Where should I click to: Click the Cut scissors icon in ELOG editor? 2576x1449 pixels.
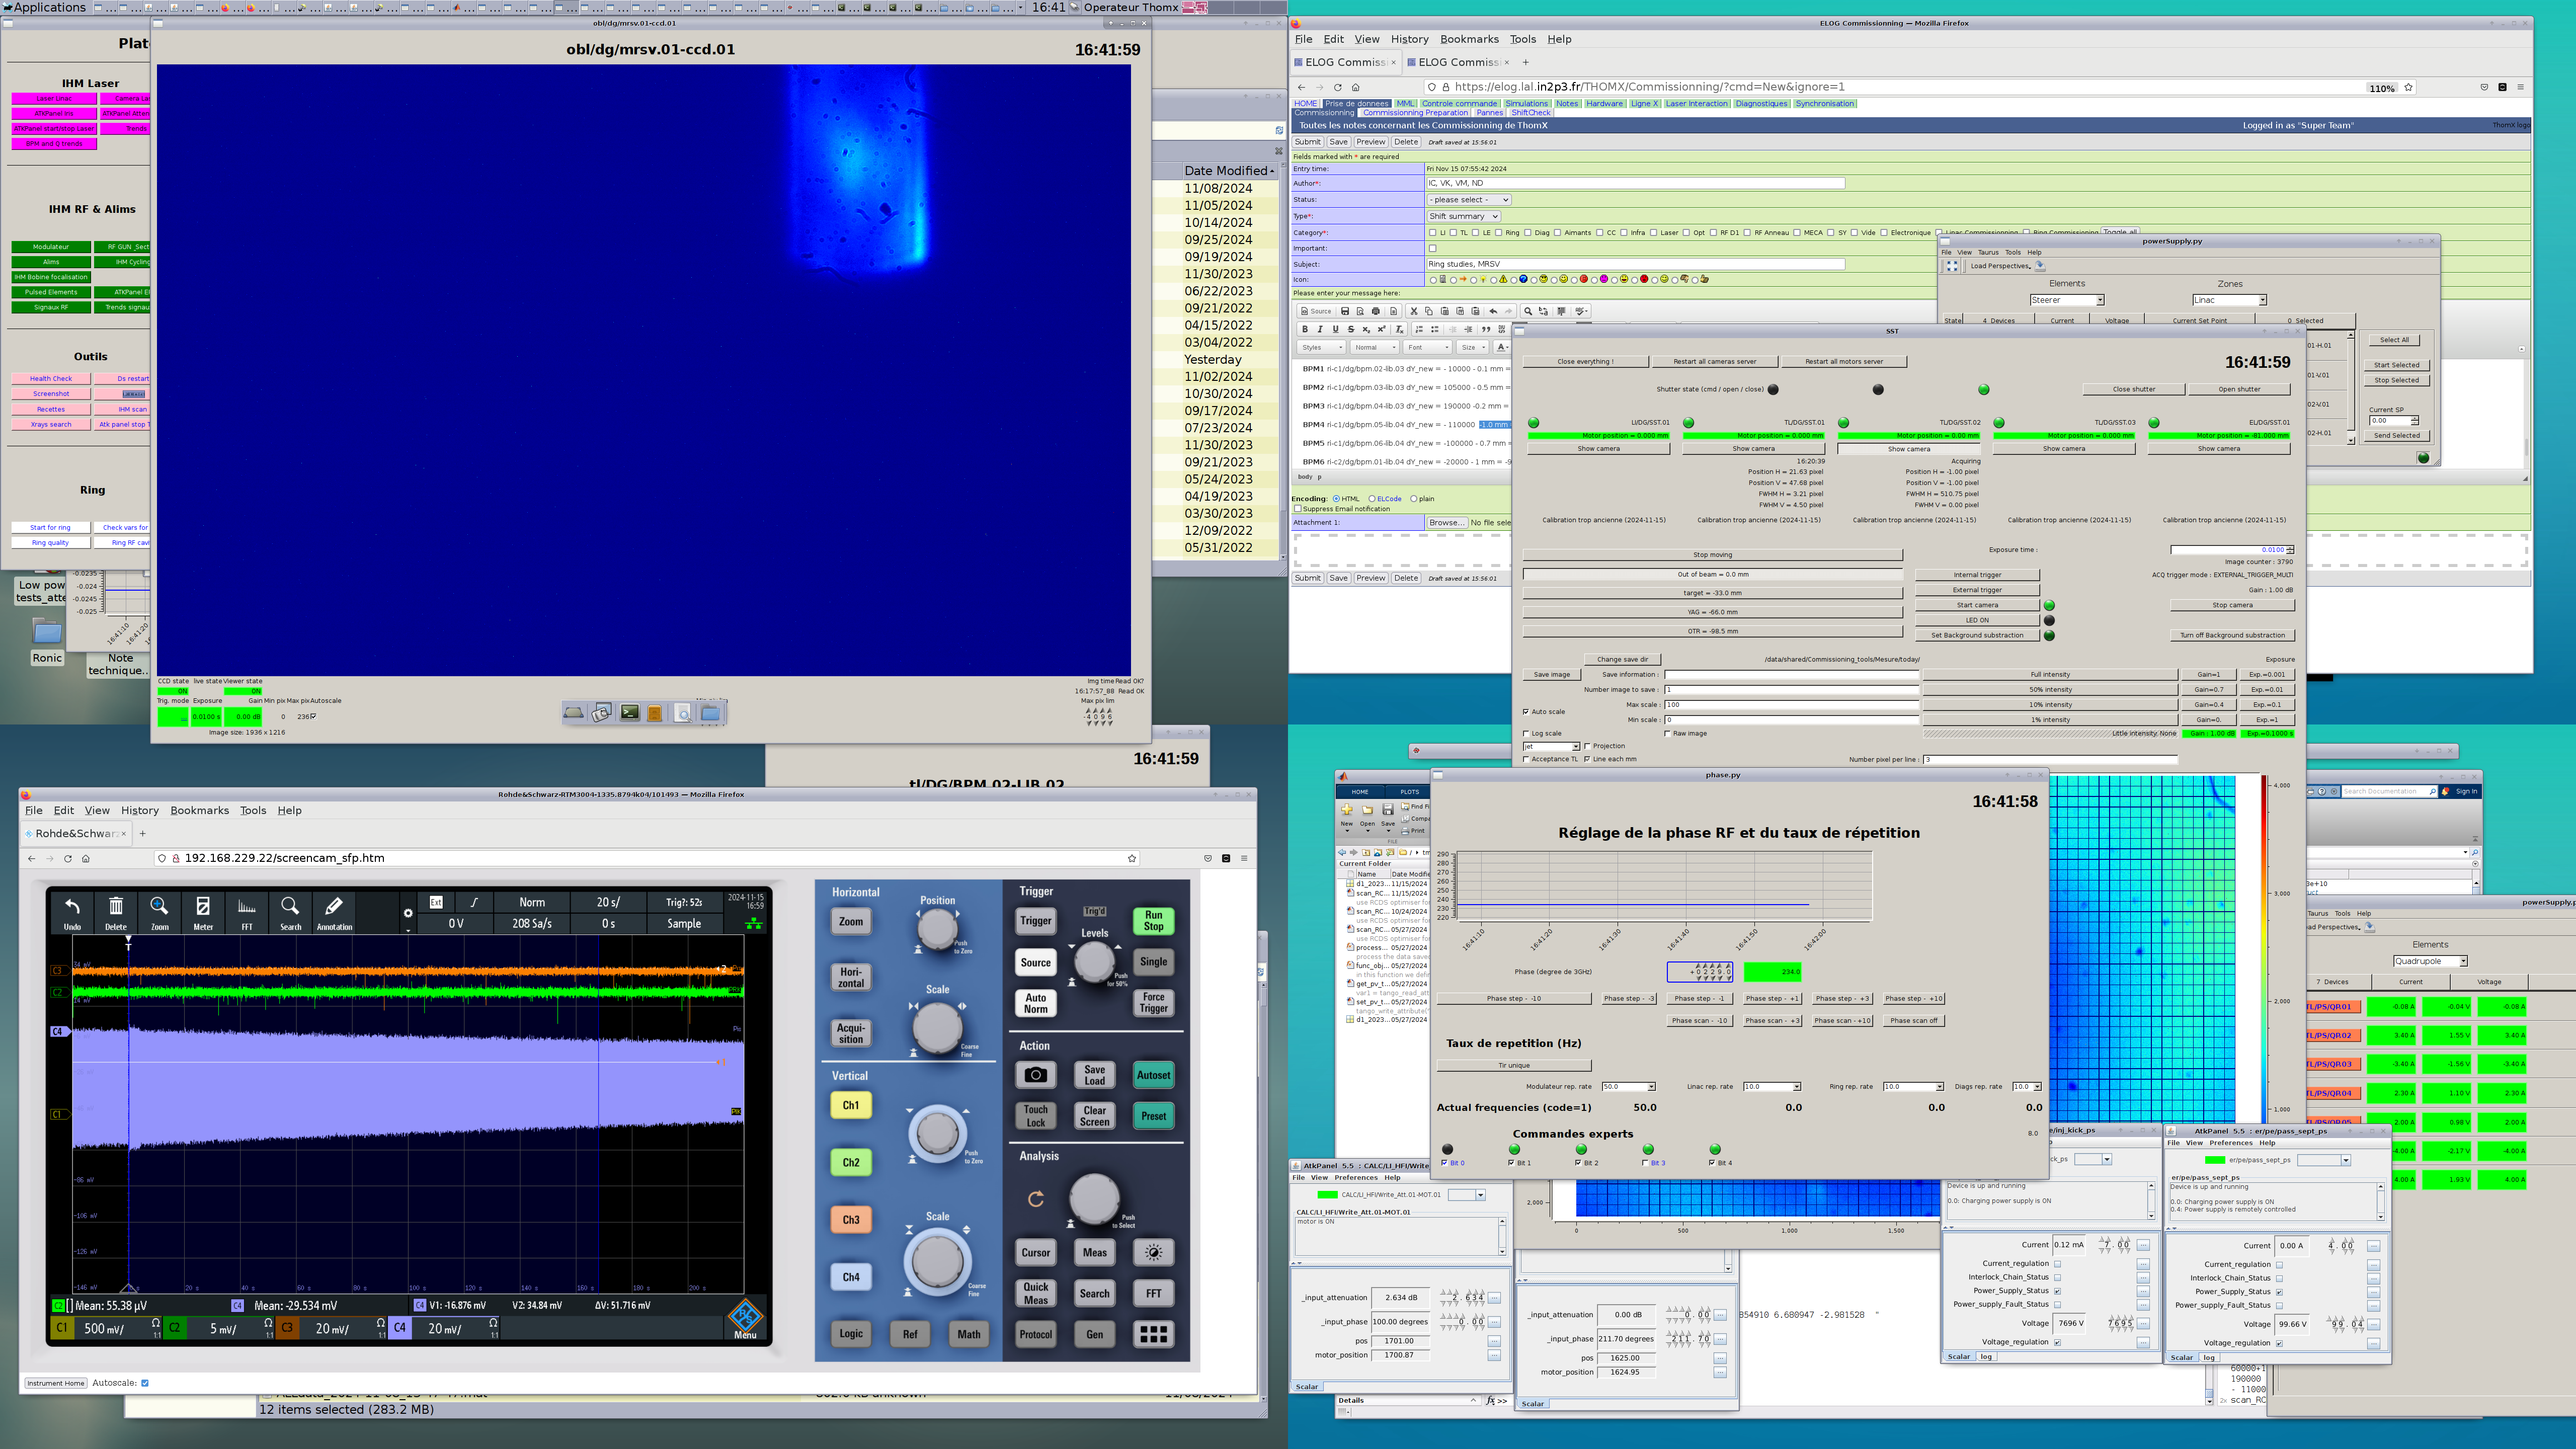click(x=1413, y=311)
